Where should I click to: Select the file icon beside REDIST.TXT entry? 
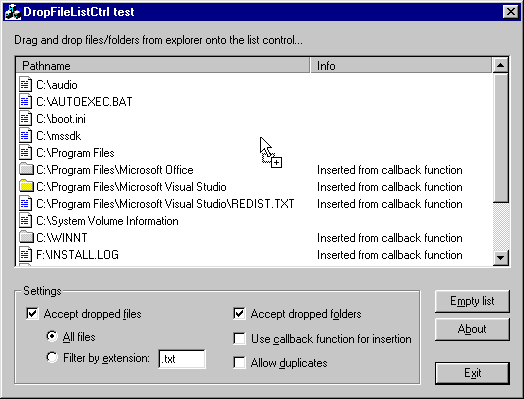click(25, 204)
